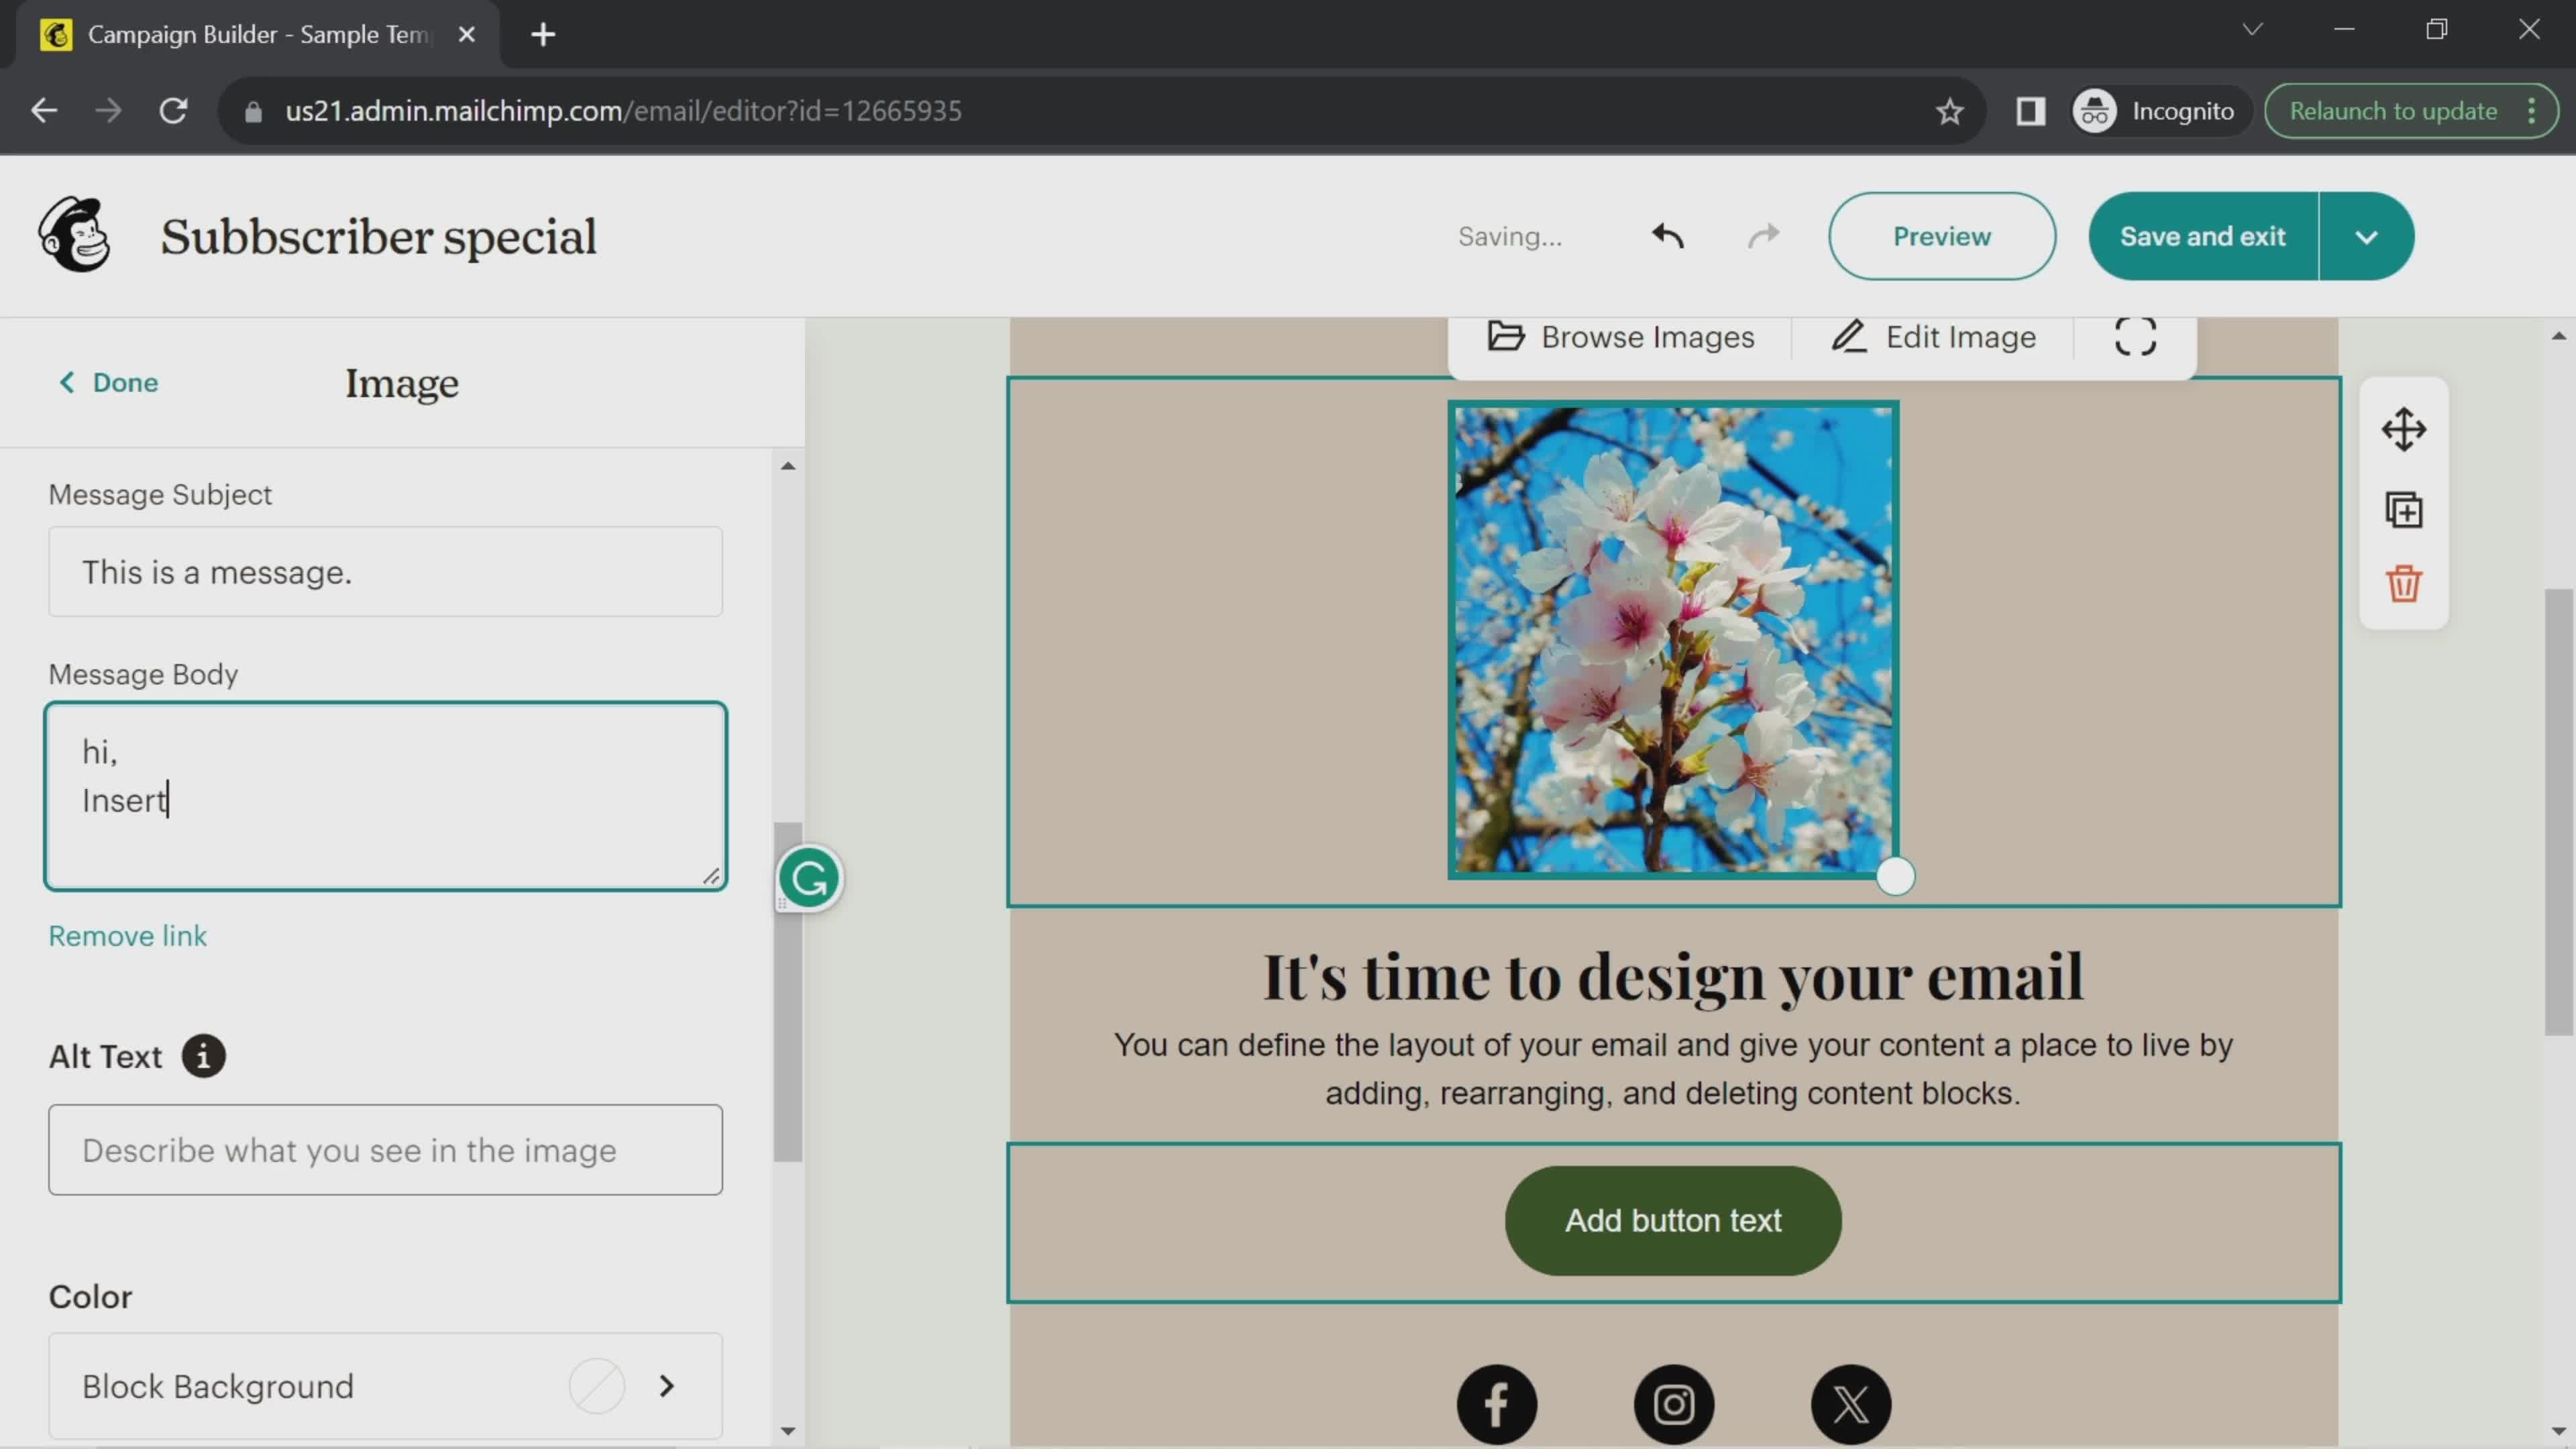Go back in browser history

click(x=44, y=110)
